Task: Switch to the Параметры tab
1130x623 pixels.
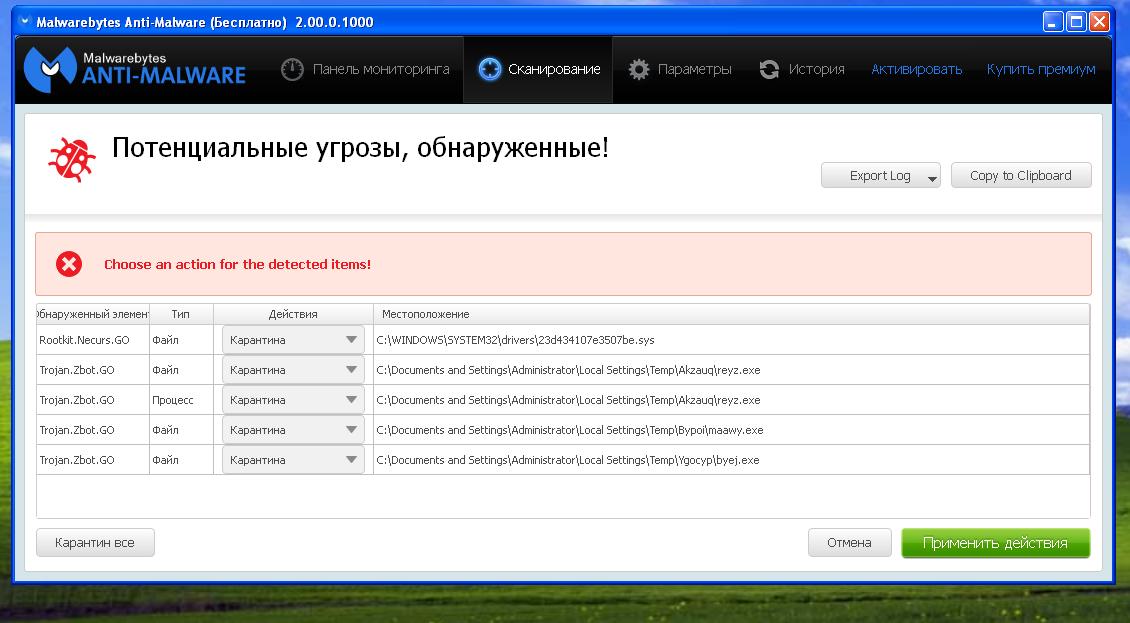Action: pyautogui.click(x=693, y=69)
